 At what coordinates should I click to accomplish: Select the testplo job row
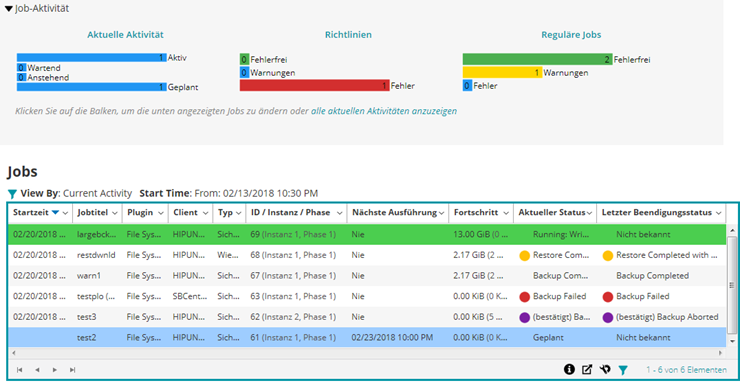point(367,296)
